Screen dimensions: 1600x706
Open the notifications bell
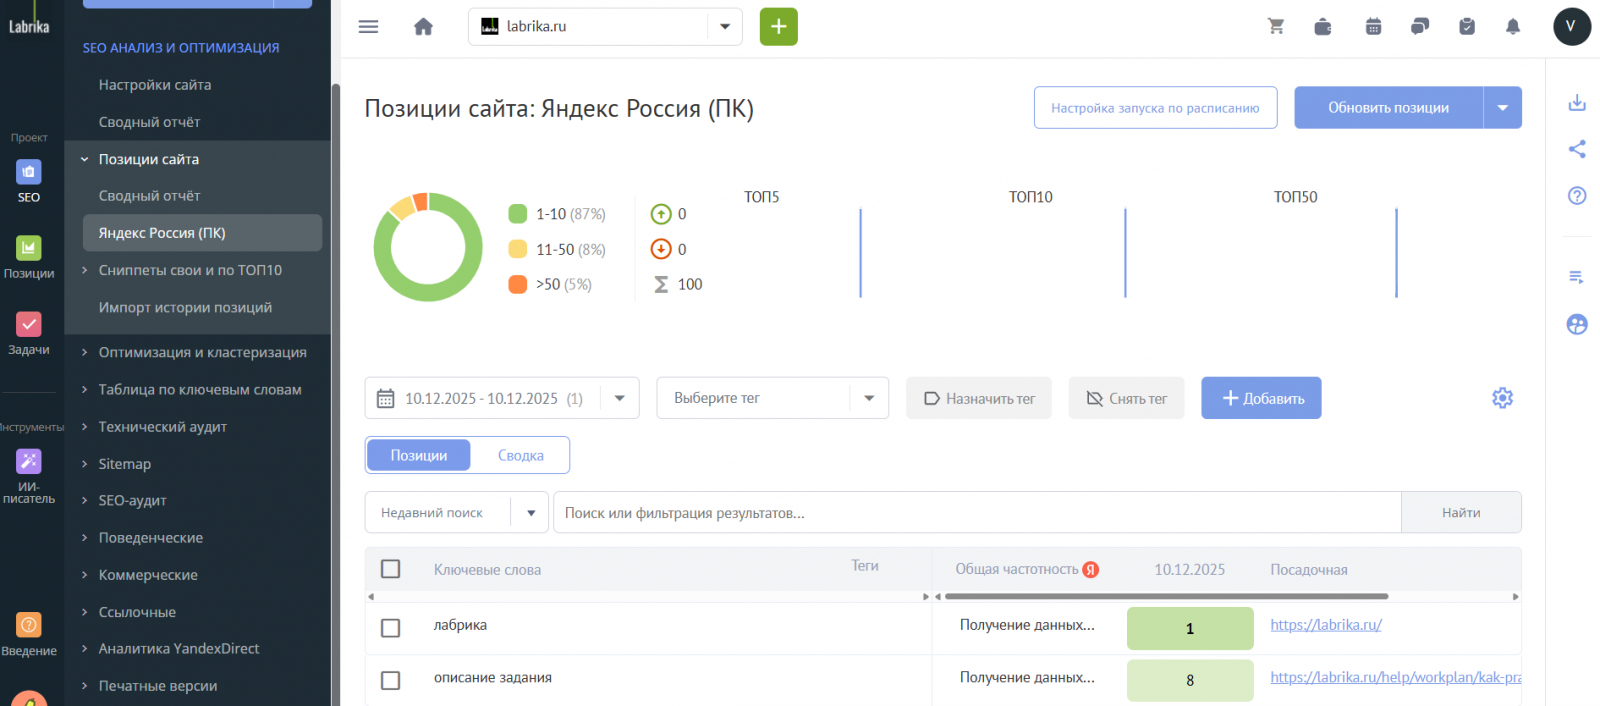[x=1513, y=27]
